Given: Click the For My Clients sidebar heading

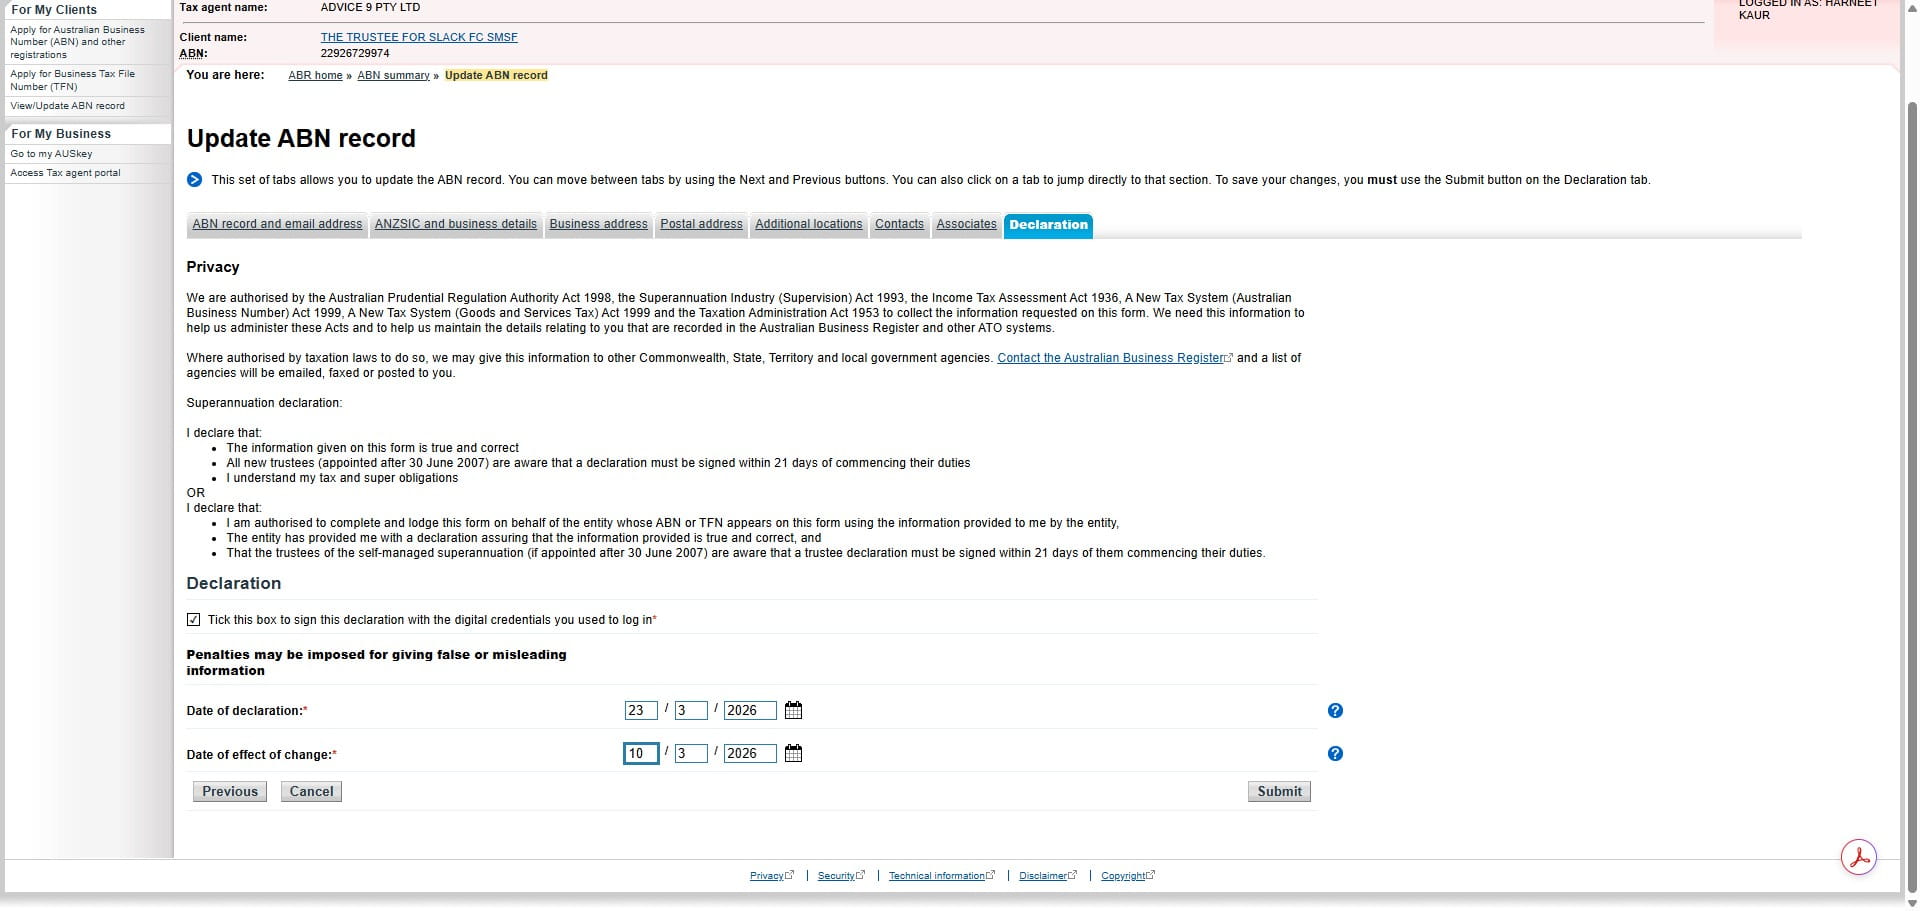Looking at the screenshot, I should 54,10.
